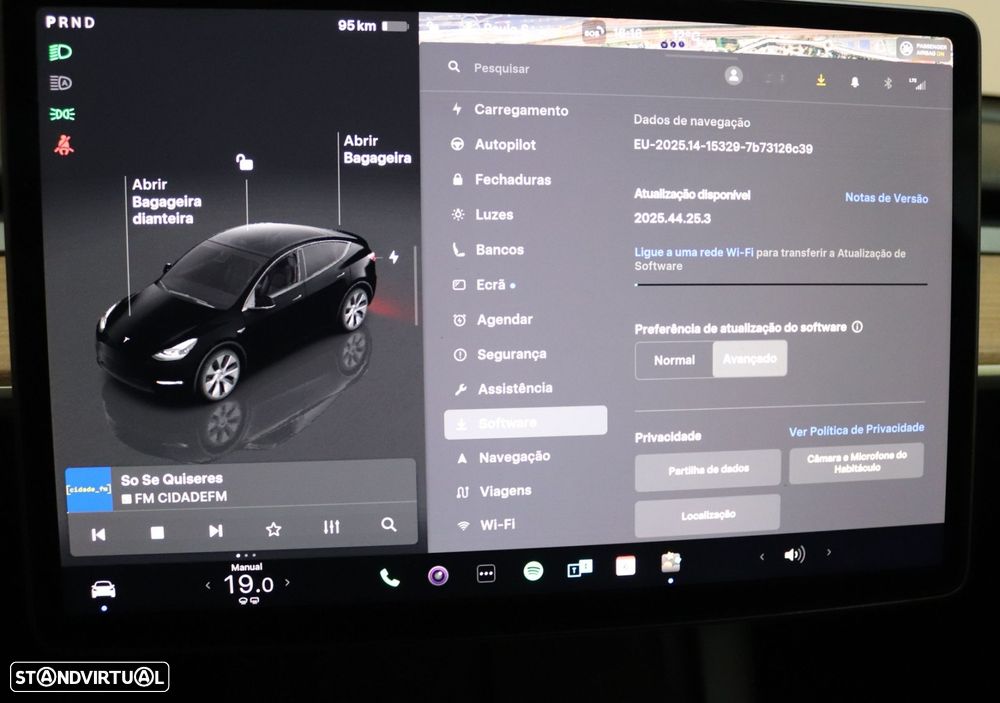Tap the LTE signal strength icon

[x=918, y=84]
